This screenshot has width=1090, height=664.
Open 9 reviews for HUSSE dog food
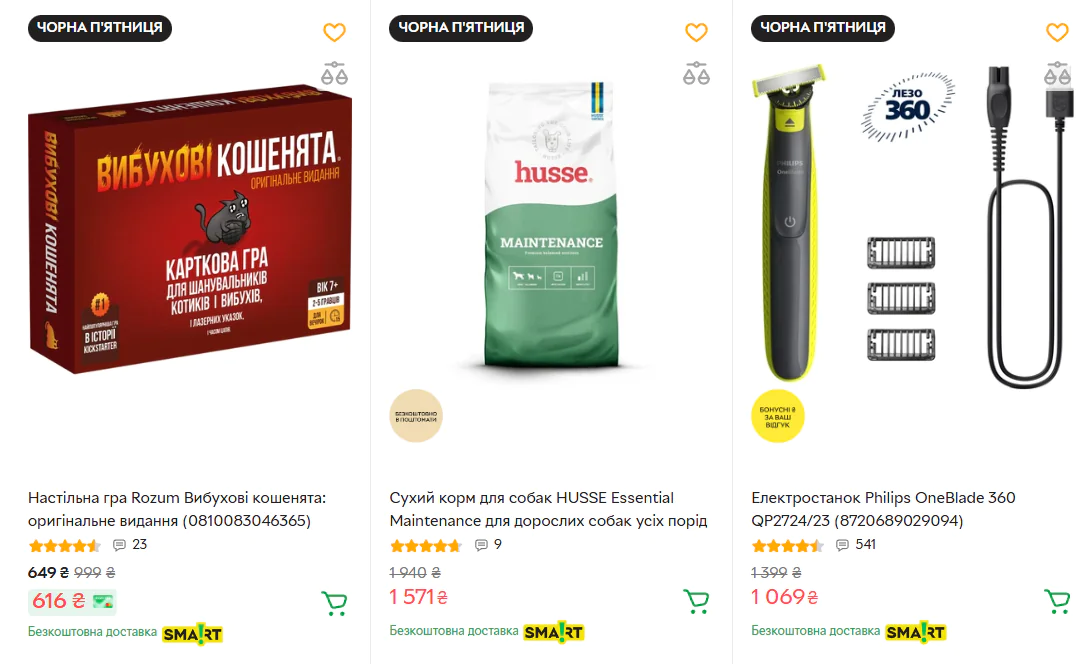488,544
